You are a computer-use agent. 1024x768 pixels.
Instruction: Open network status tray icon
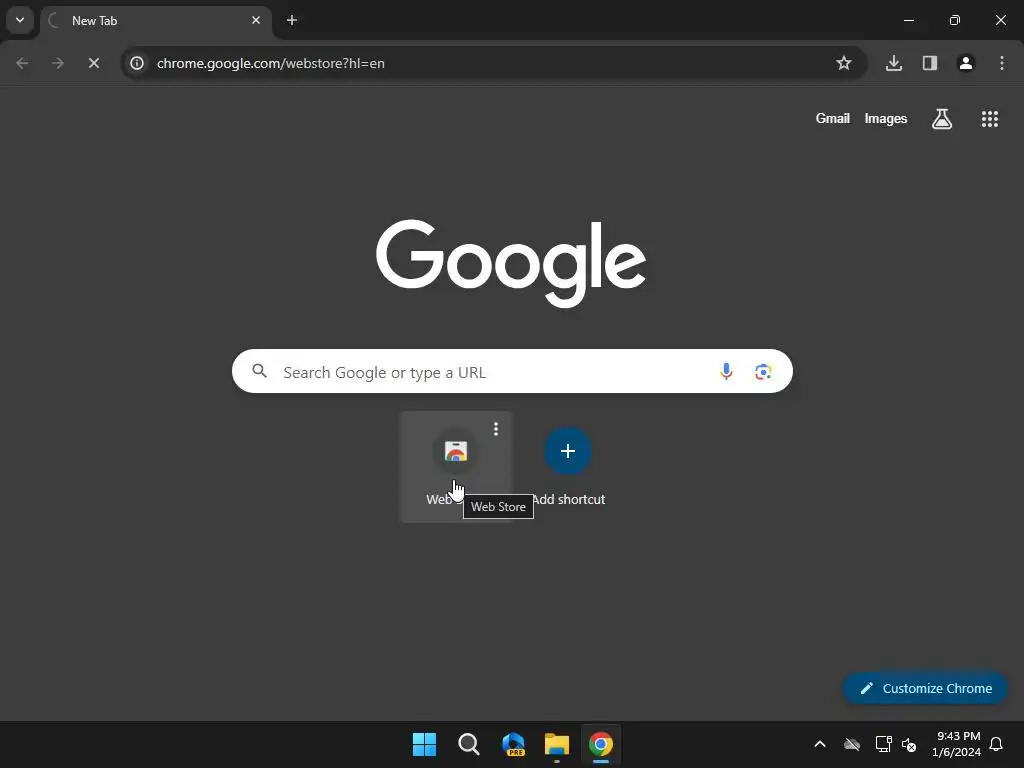click(x=884, y=744)
